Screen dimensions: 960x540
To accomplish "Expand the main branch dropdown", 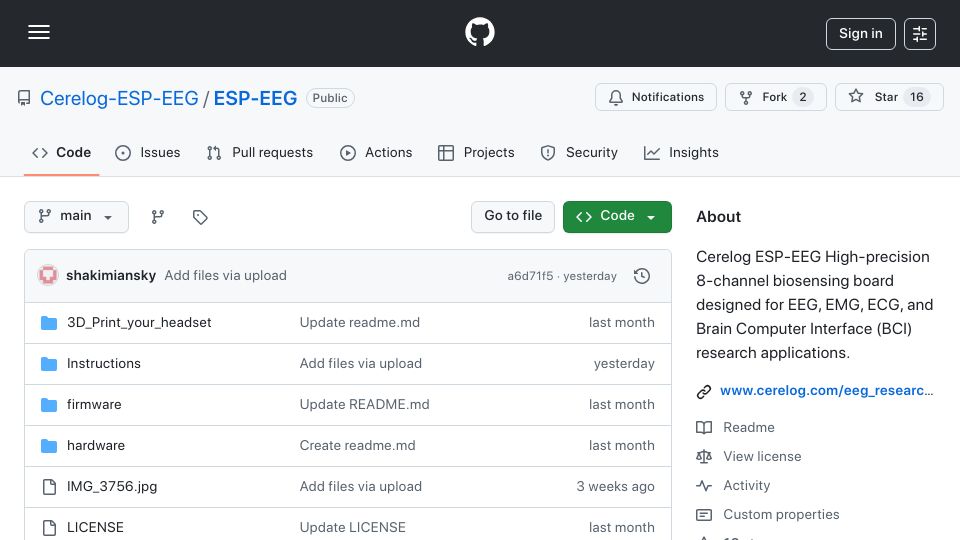I will (x=77, y=217).
